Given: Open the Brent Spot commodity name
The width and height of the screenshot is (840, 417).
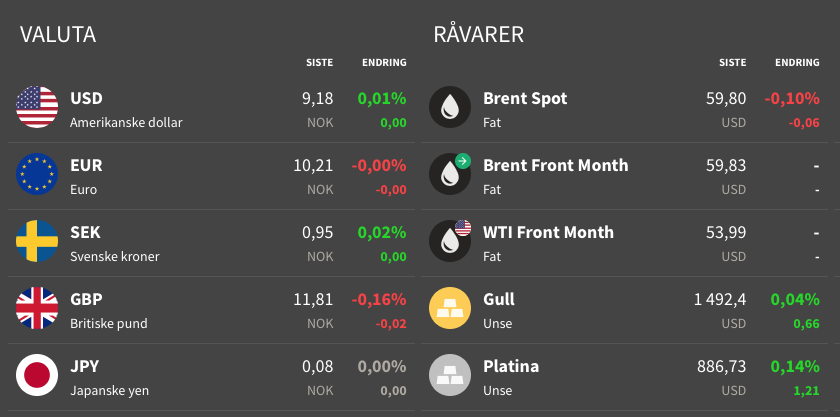Looking at the screenshot, I should coord(525,99).
